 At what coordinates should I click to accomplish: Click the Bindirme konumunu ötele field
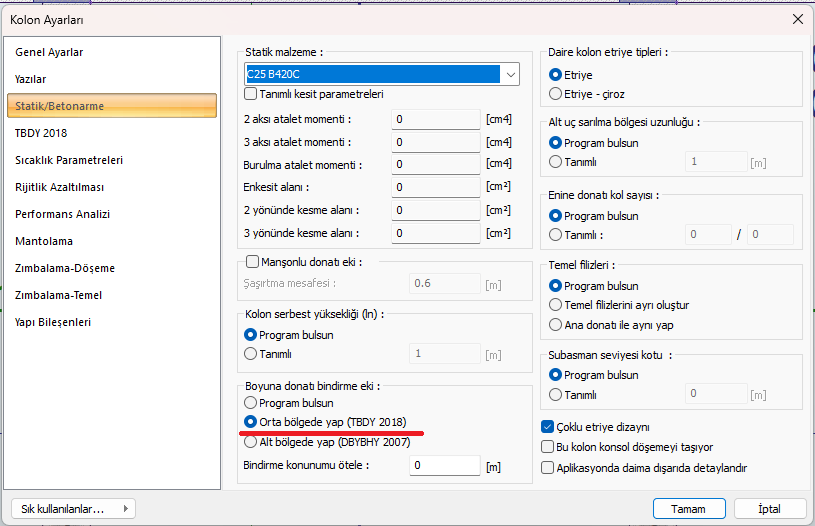tap(444, 466)
